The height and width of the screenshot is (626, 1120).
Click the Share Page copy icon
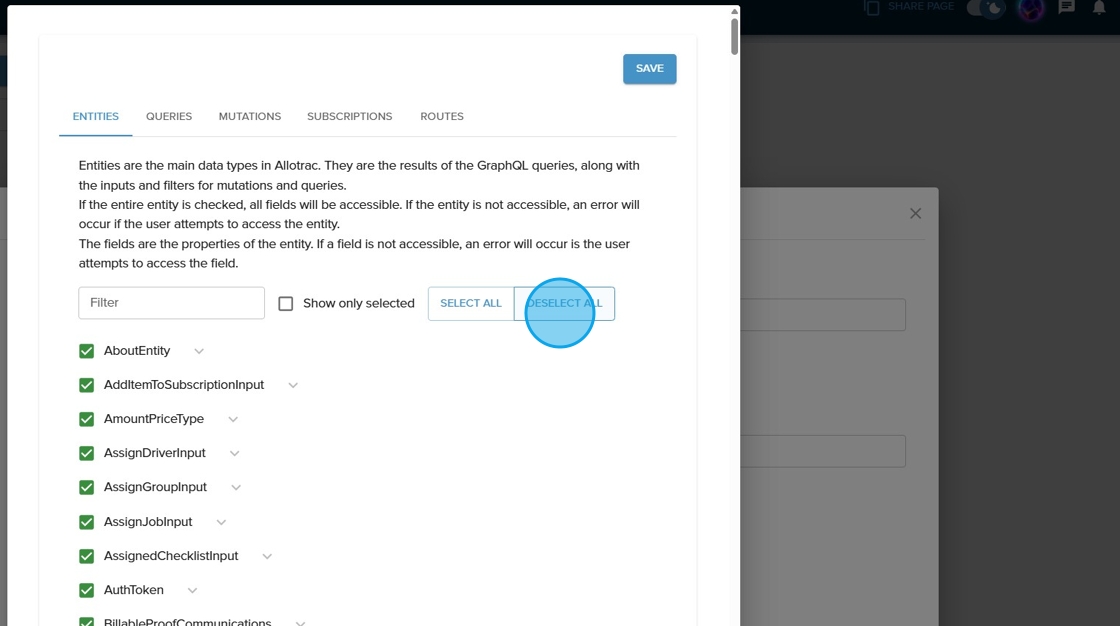872,8
